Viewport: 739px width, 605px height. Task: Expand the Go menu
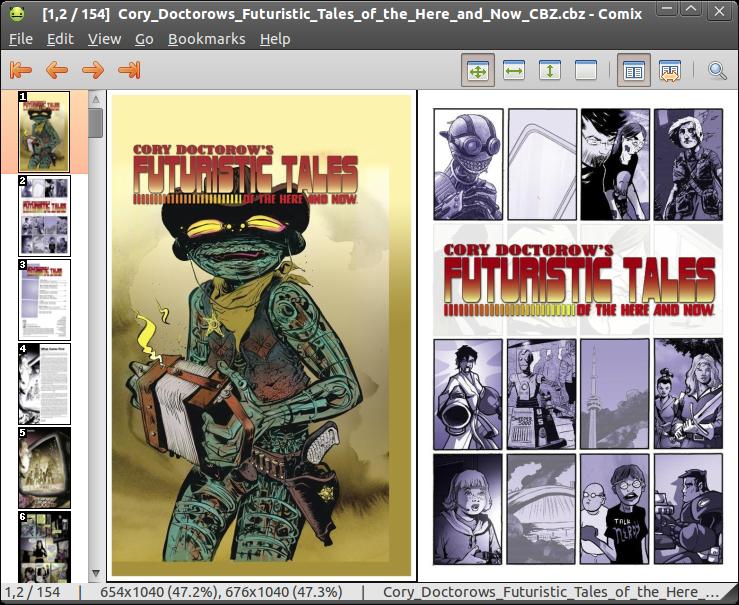click(x=144, y=39)
